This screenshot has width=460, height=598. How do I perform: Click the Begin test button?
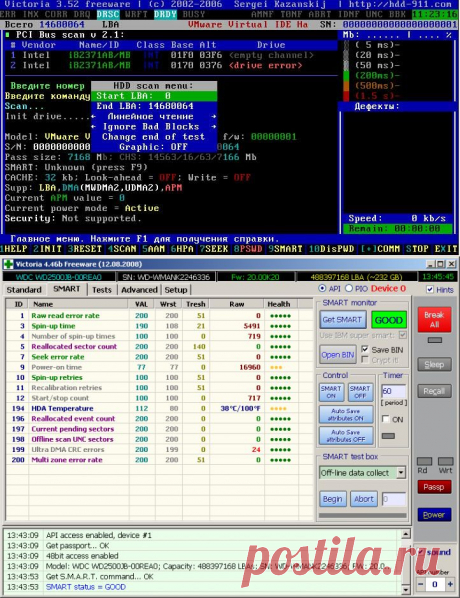click(x=332, y=499)
